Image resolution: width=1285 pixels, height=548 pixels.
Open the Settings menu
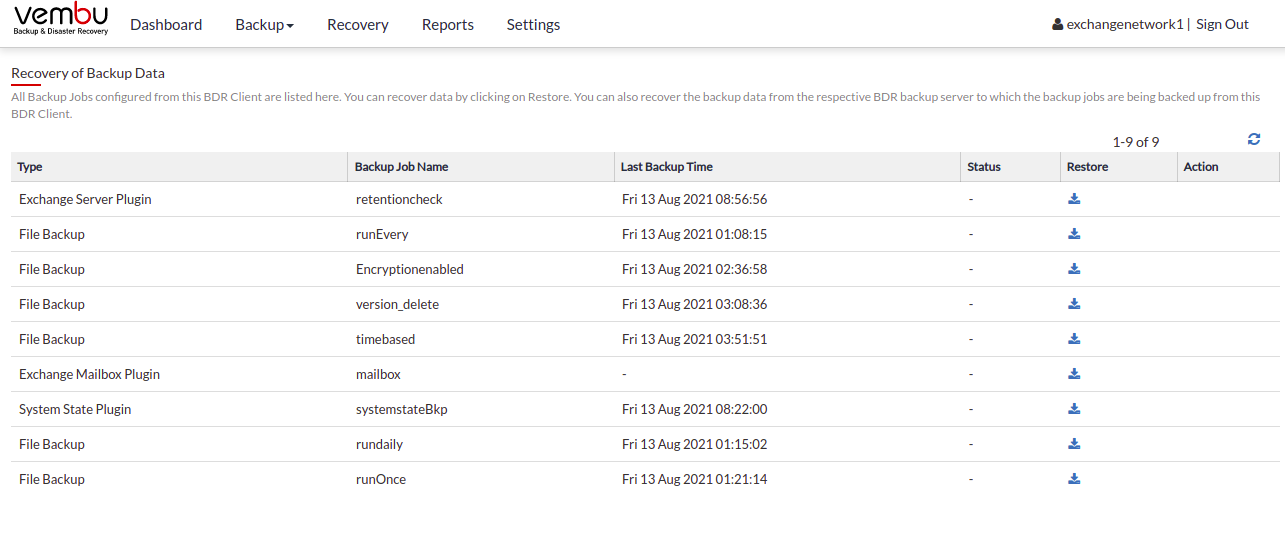[533, 24]
